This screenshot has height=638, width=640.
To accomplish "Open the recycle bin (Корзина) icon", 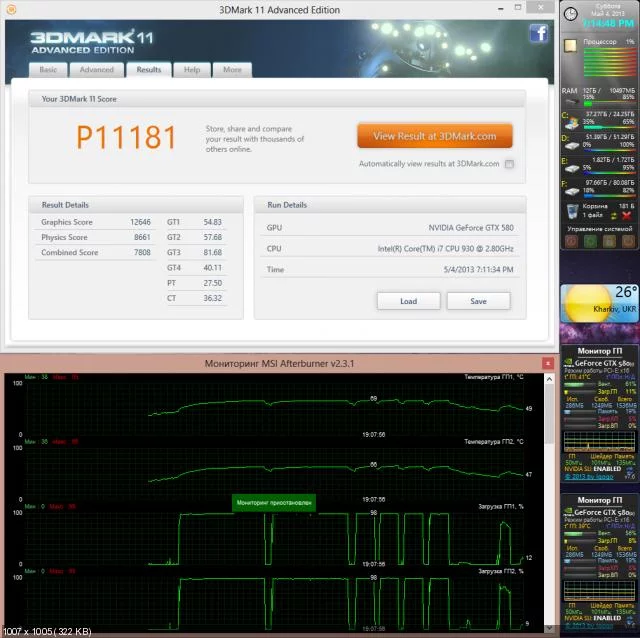I will 573,211.
